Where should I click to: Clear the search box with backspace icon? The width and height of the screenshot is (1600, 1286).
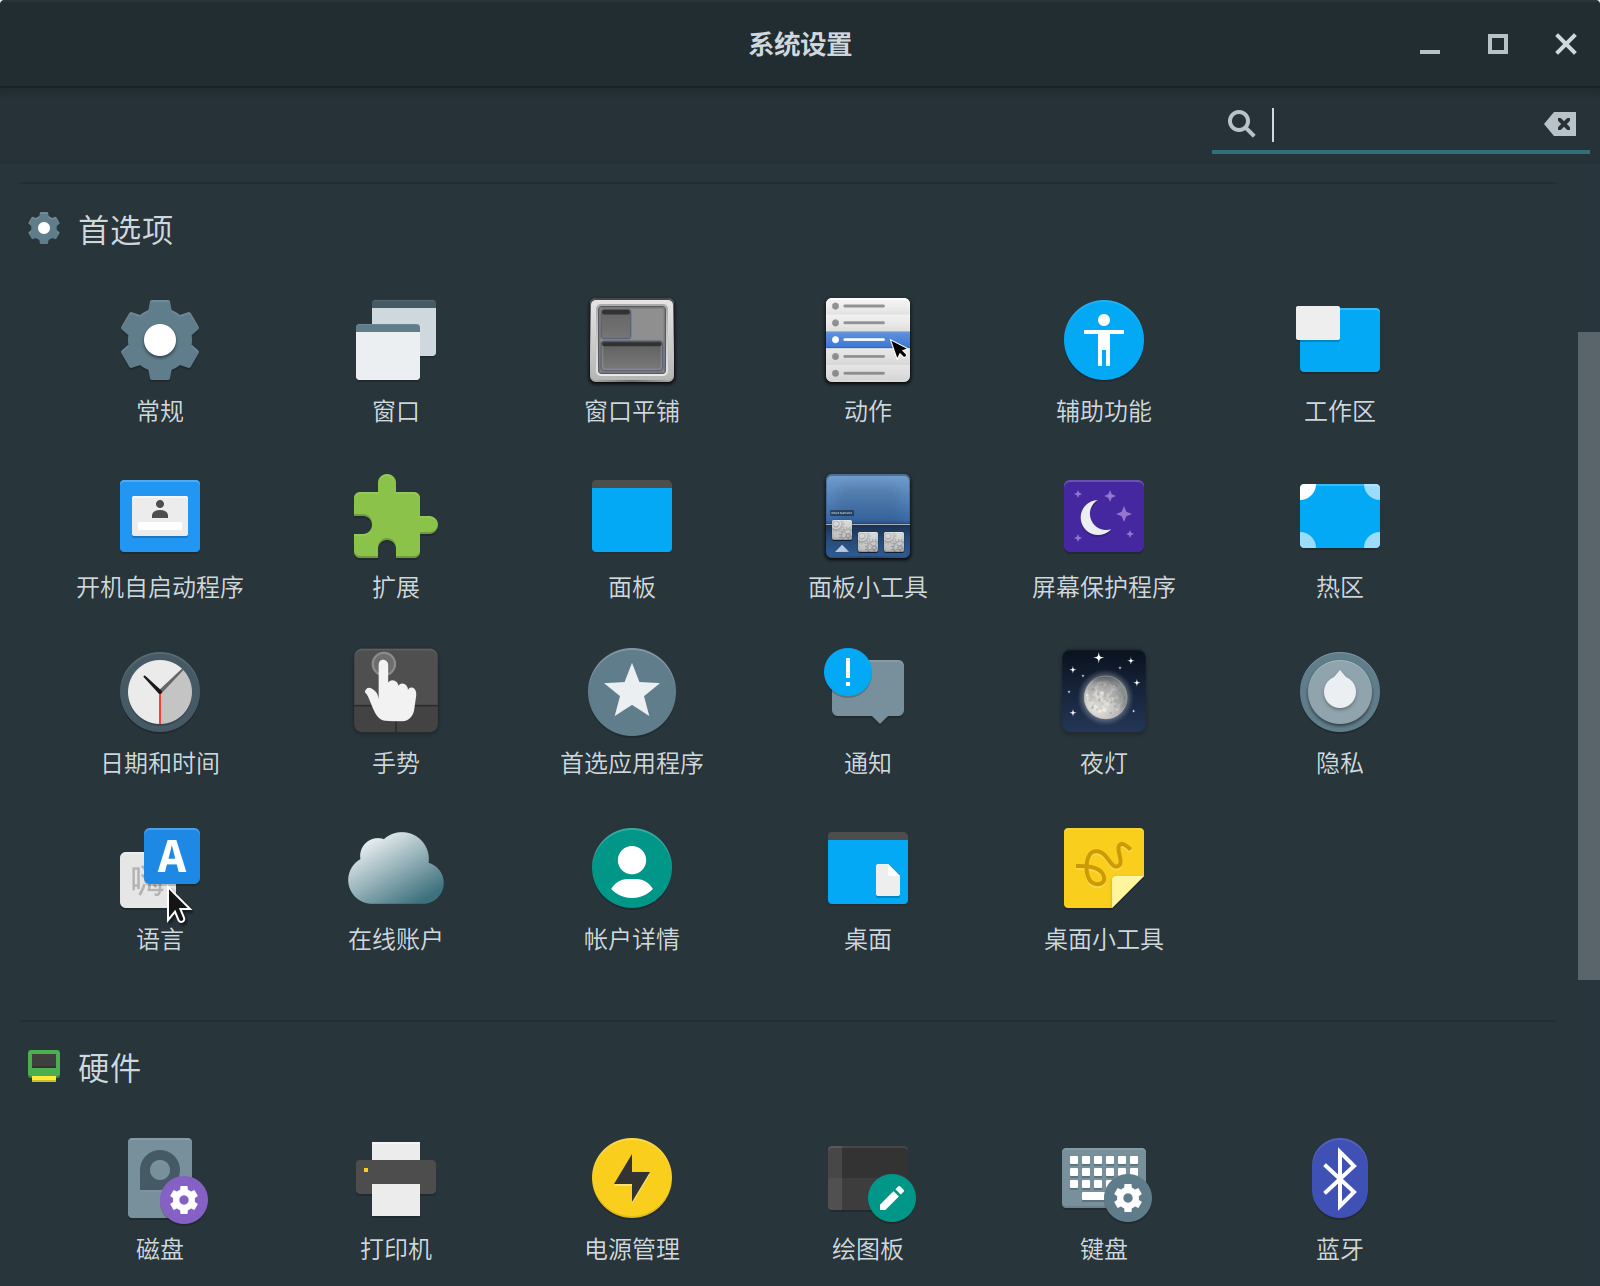pyautogui.click(x=1560, y=124)
